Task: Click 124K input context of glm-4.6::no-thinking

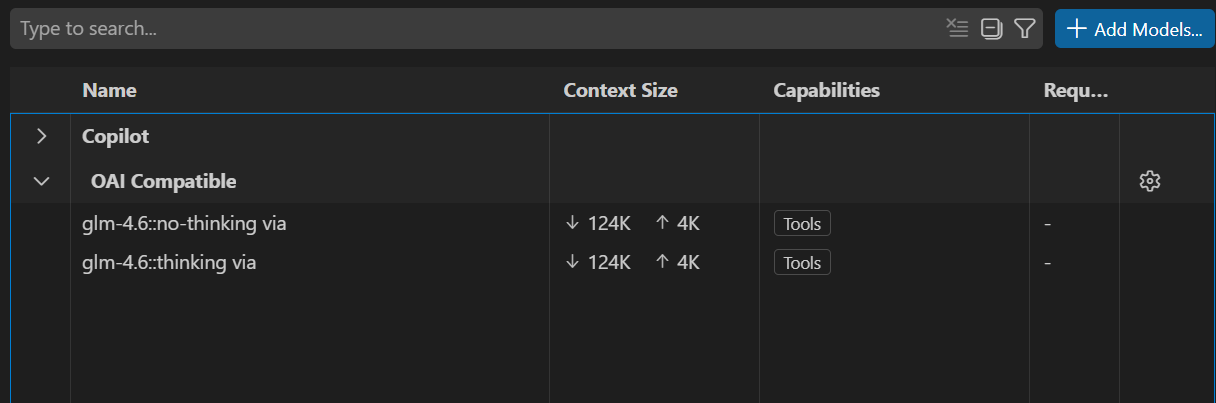Action: 598,223
